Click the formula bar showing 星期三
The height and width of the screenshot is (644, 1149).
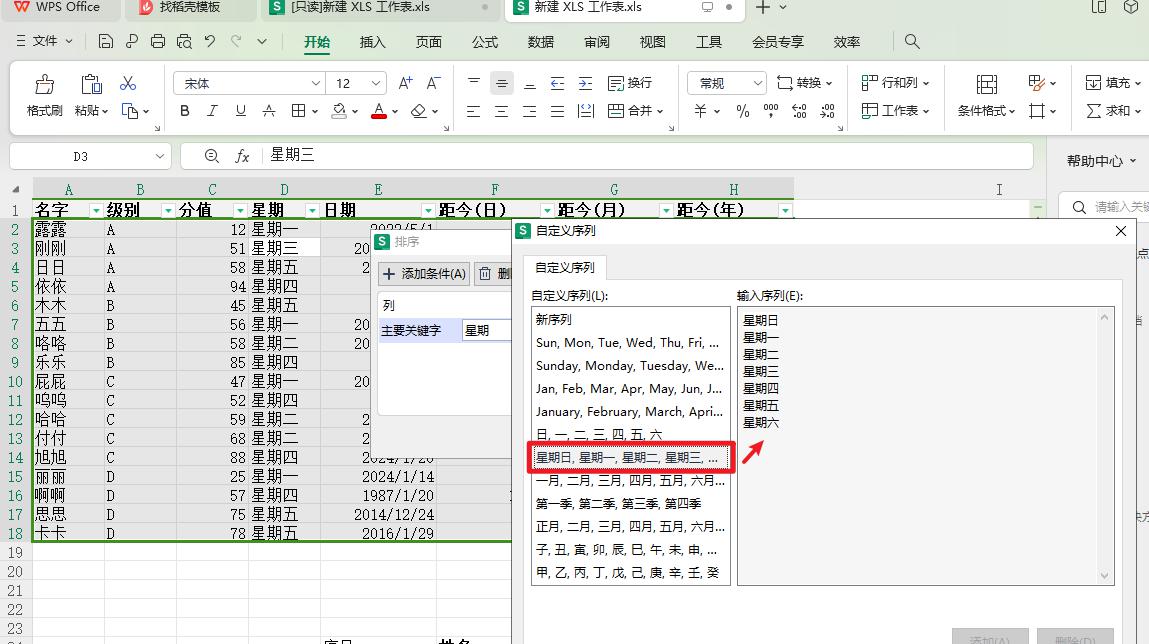click(x=607, y=156)
